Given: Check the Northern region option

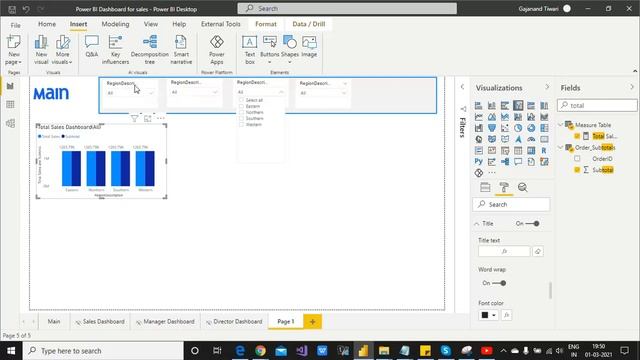Looking at the screenshot, I should pyautogui.click(x=241, y=112).
